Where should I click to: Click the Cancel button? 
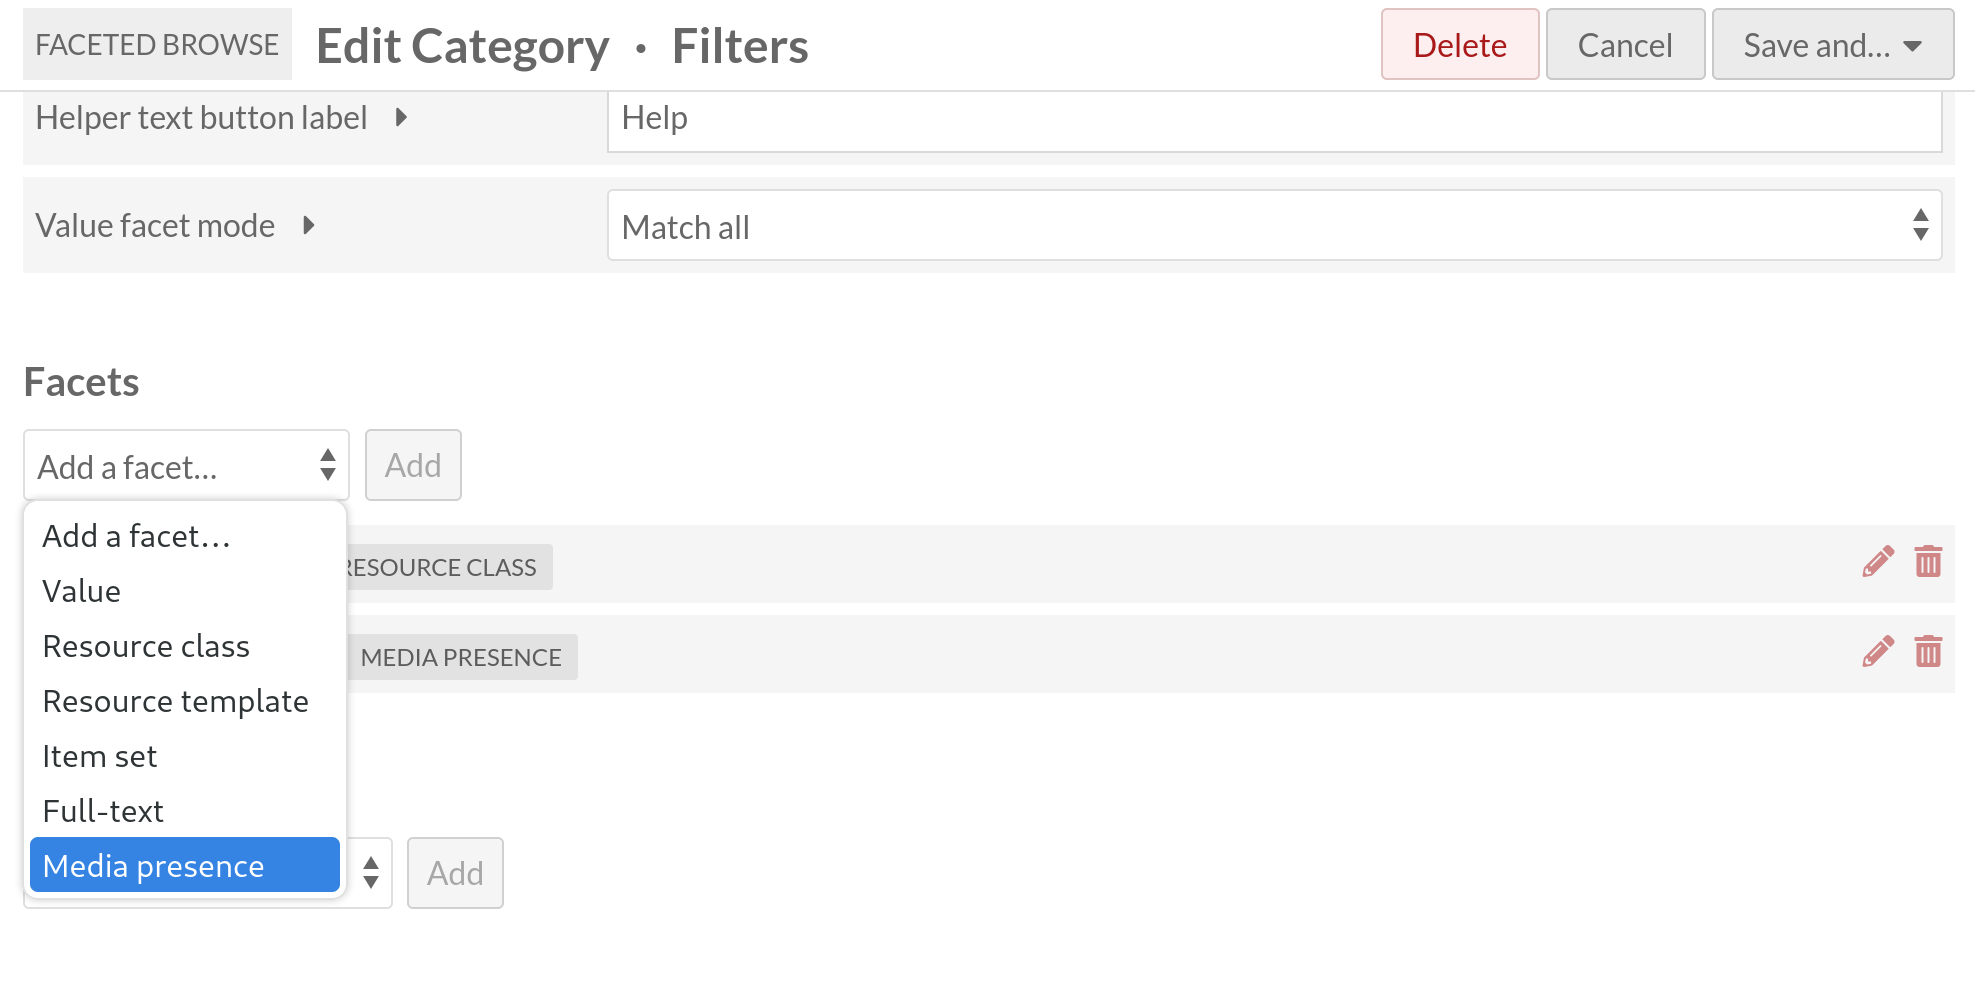[1625, 45]
